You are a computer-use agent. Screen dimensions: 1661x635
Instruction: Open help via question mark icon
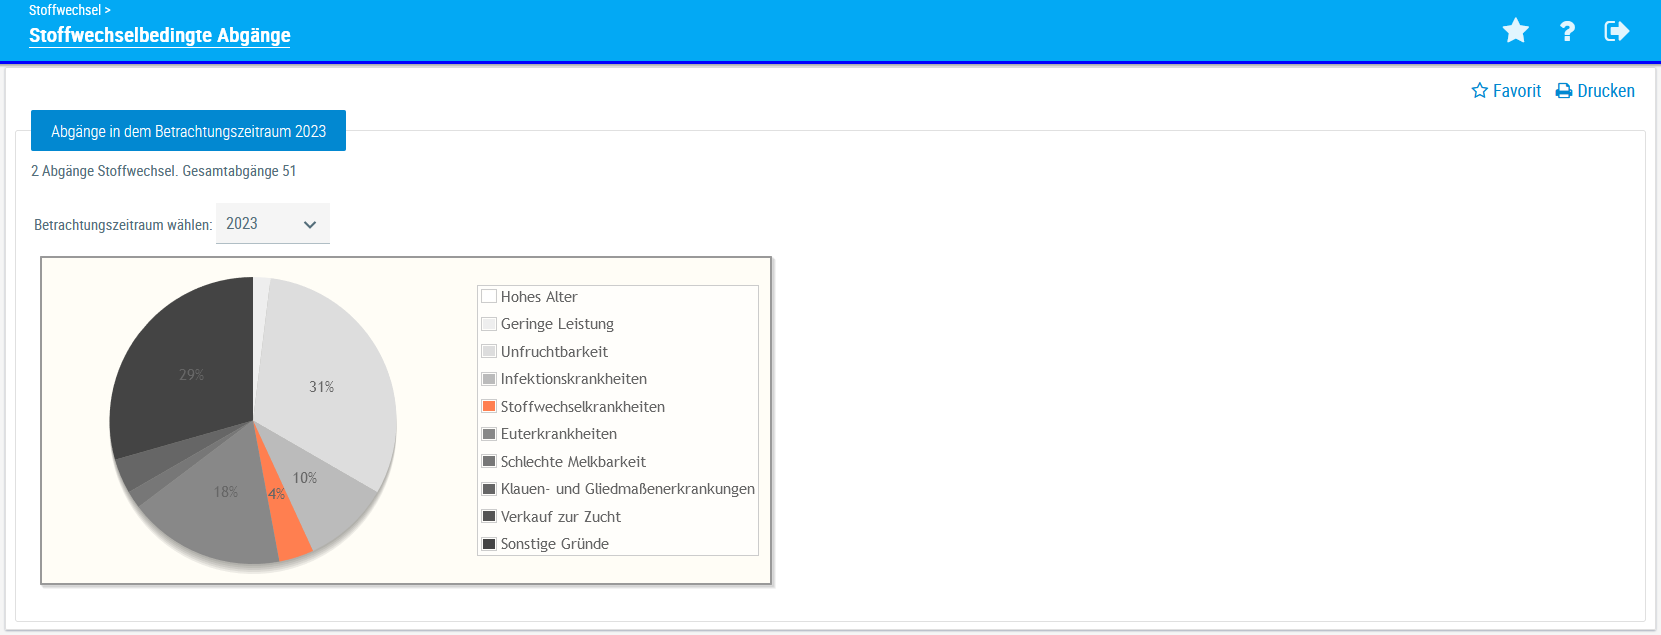[1567, 31]
